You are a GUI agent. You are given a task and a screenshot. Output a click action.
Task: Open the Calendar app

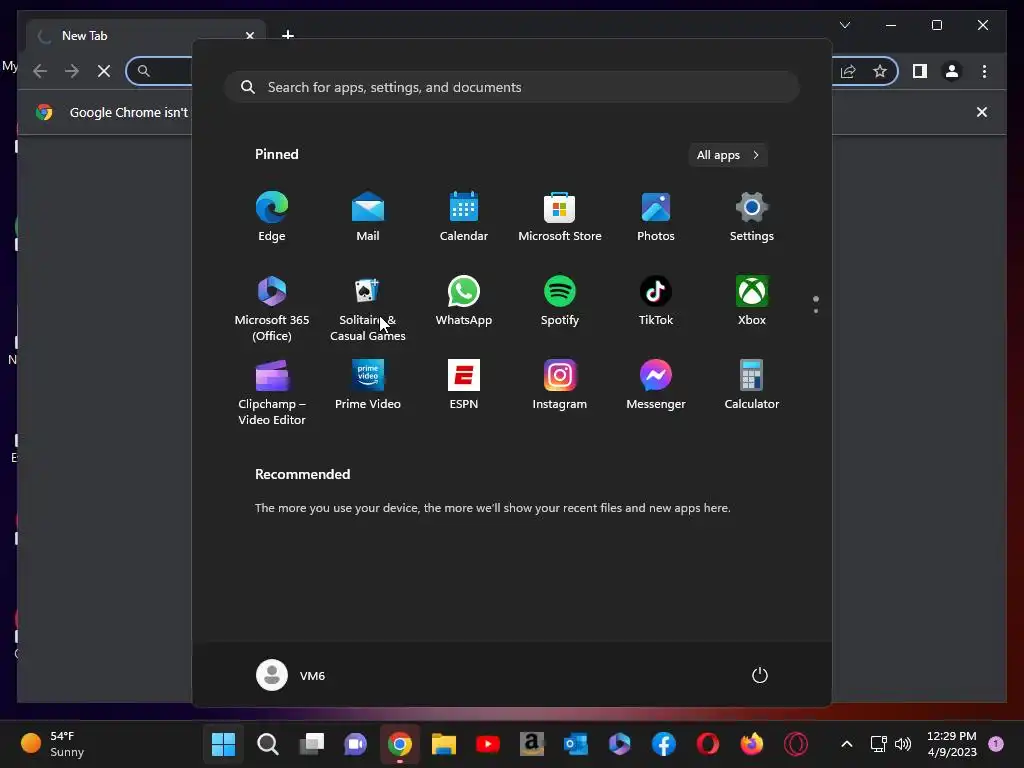464,217
